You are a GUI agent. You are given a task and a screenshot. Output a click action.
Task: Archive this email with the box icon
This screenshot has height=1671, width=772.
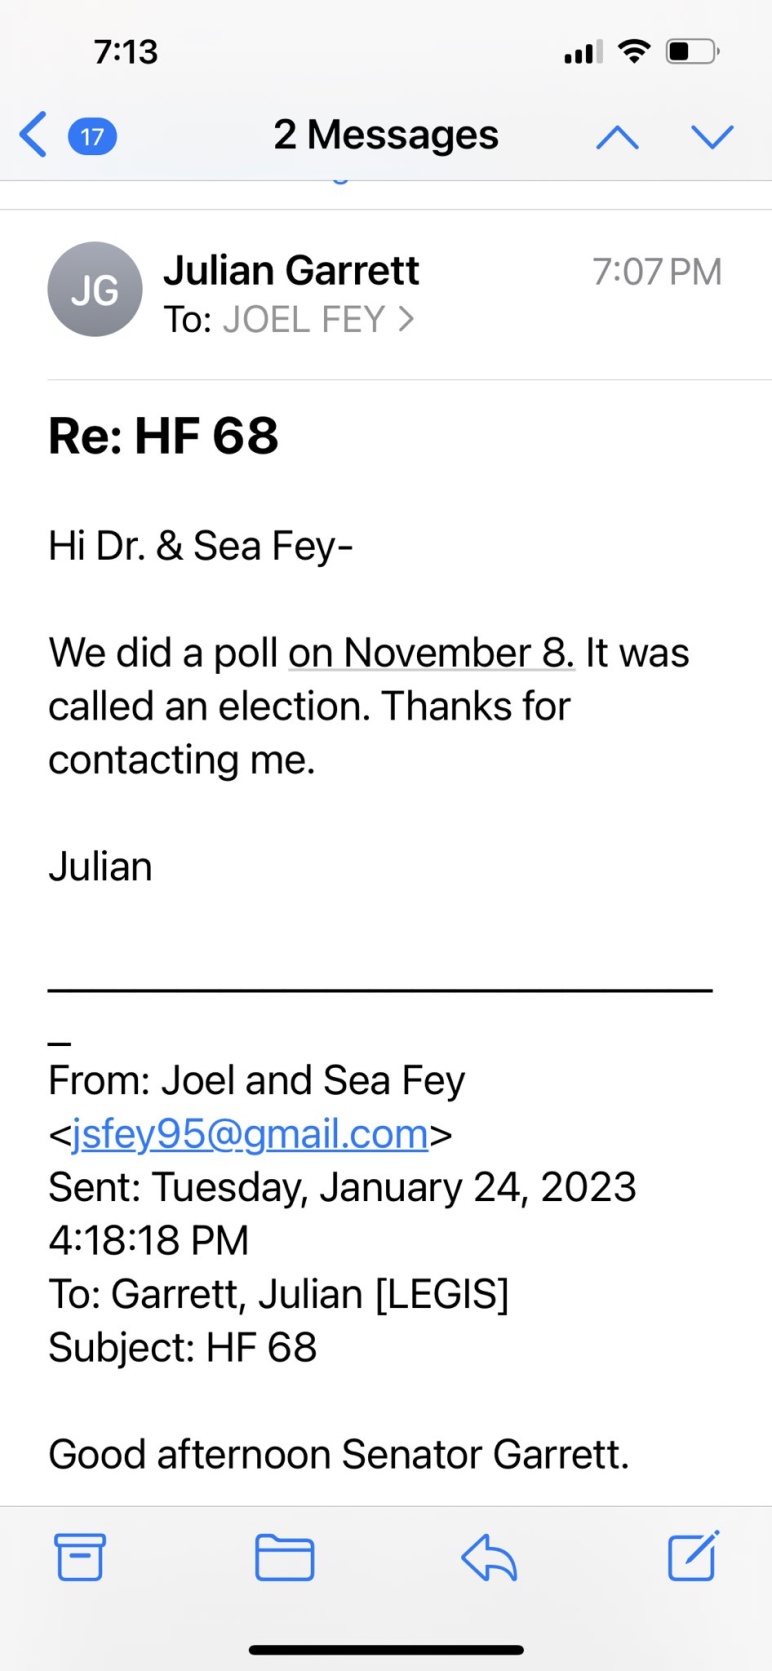click(x=80, y=1556)
